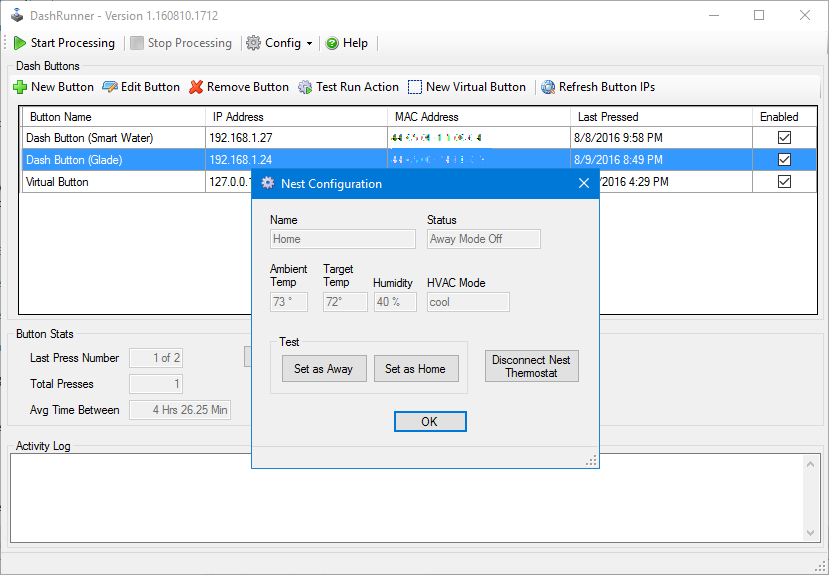Toggle Enabled checkbox for Dash Button (Glade)
The image size is (829, 575).
(784, 160)
